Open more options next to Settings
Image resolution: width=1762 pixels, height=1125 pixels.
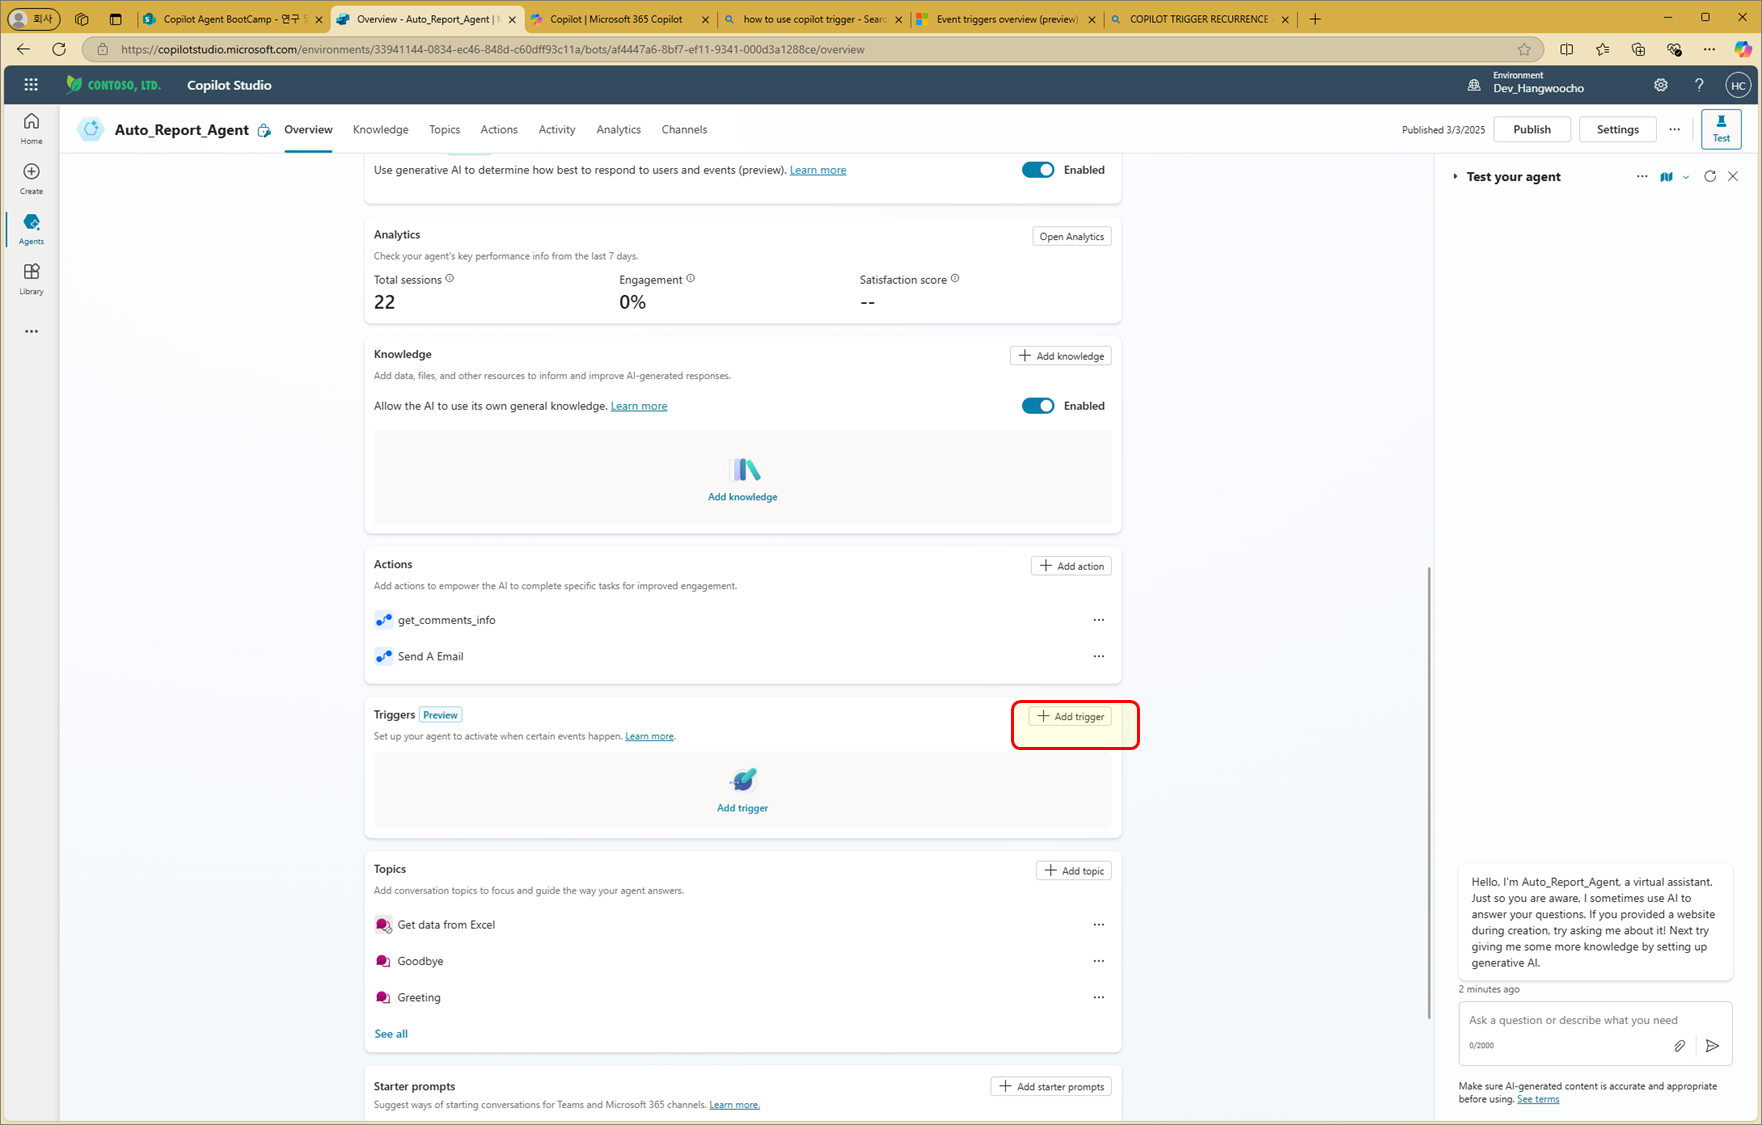[x=1674, y=129]
